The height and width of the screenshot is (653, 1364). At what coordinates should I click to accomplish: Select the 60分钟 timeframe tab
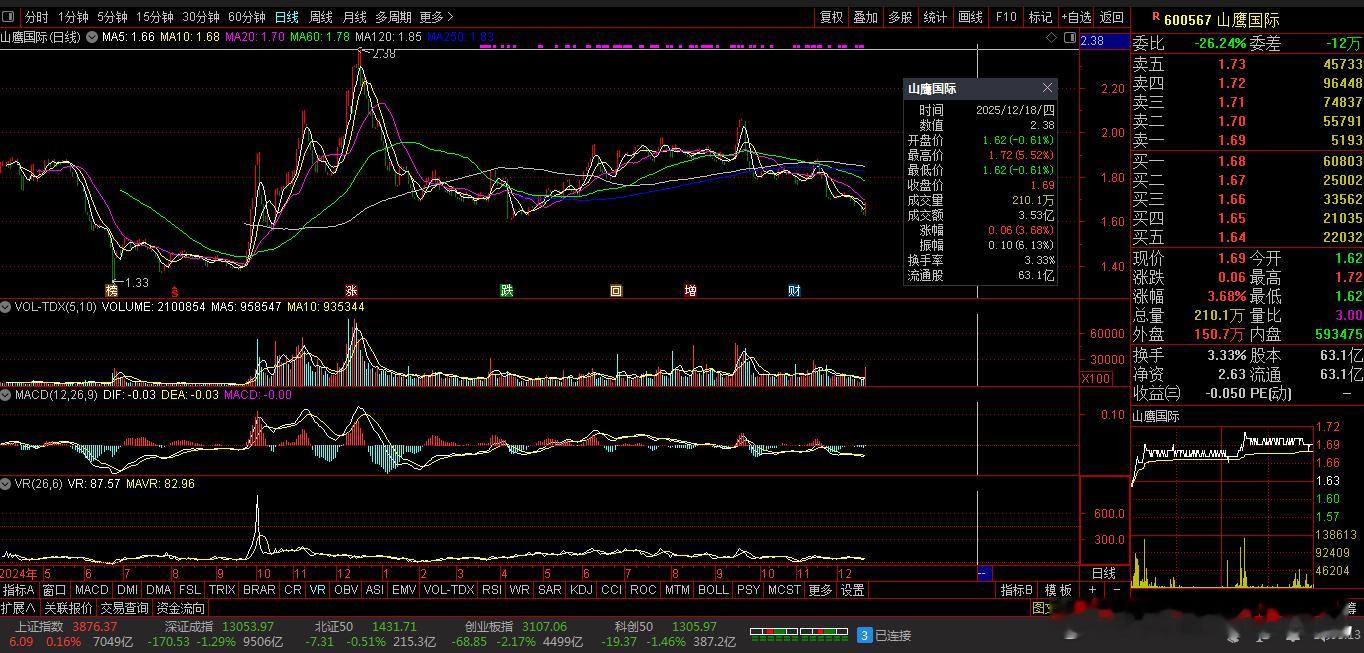247,17
